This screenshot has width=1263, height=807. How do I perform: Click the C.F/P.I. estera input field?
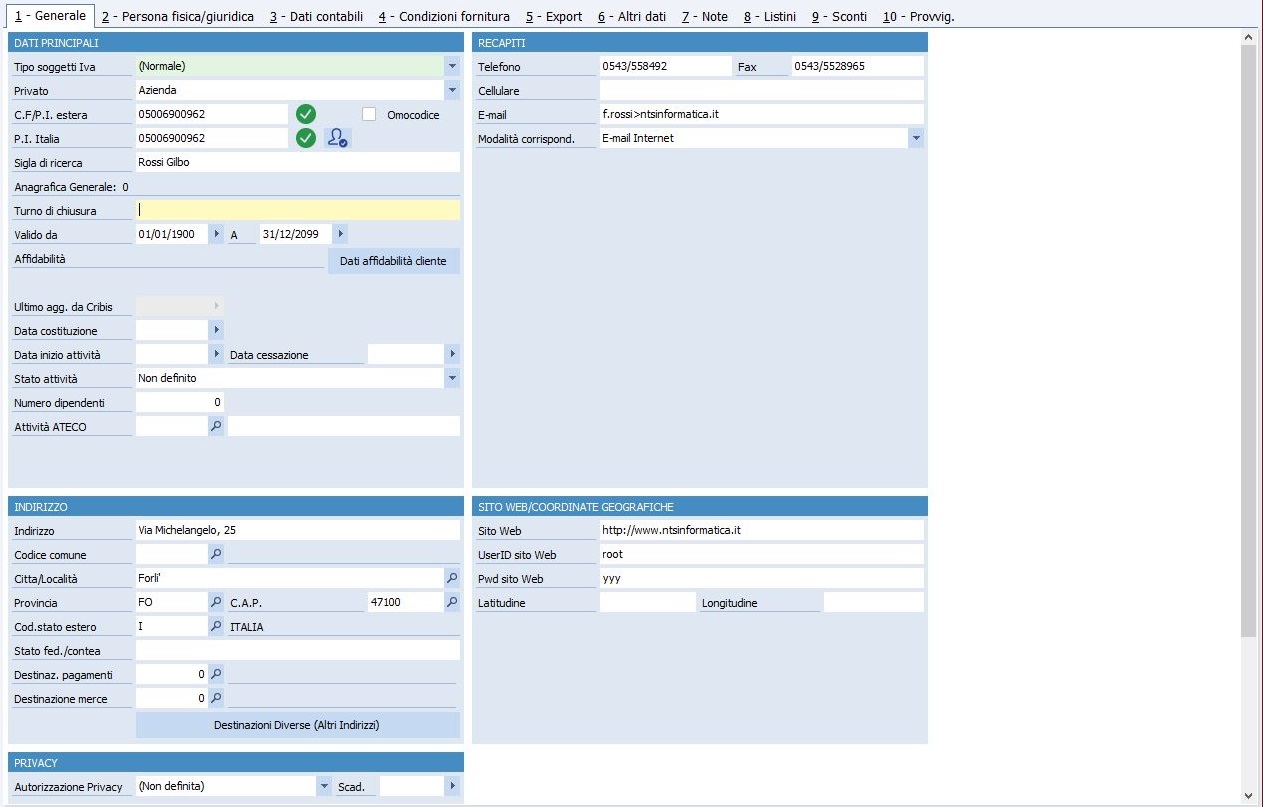click(x=212, y=114)
